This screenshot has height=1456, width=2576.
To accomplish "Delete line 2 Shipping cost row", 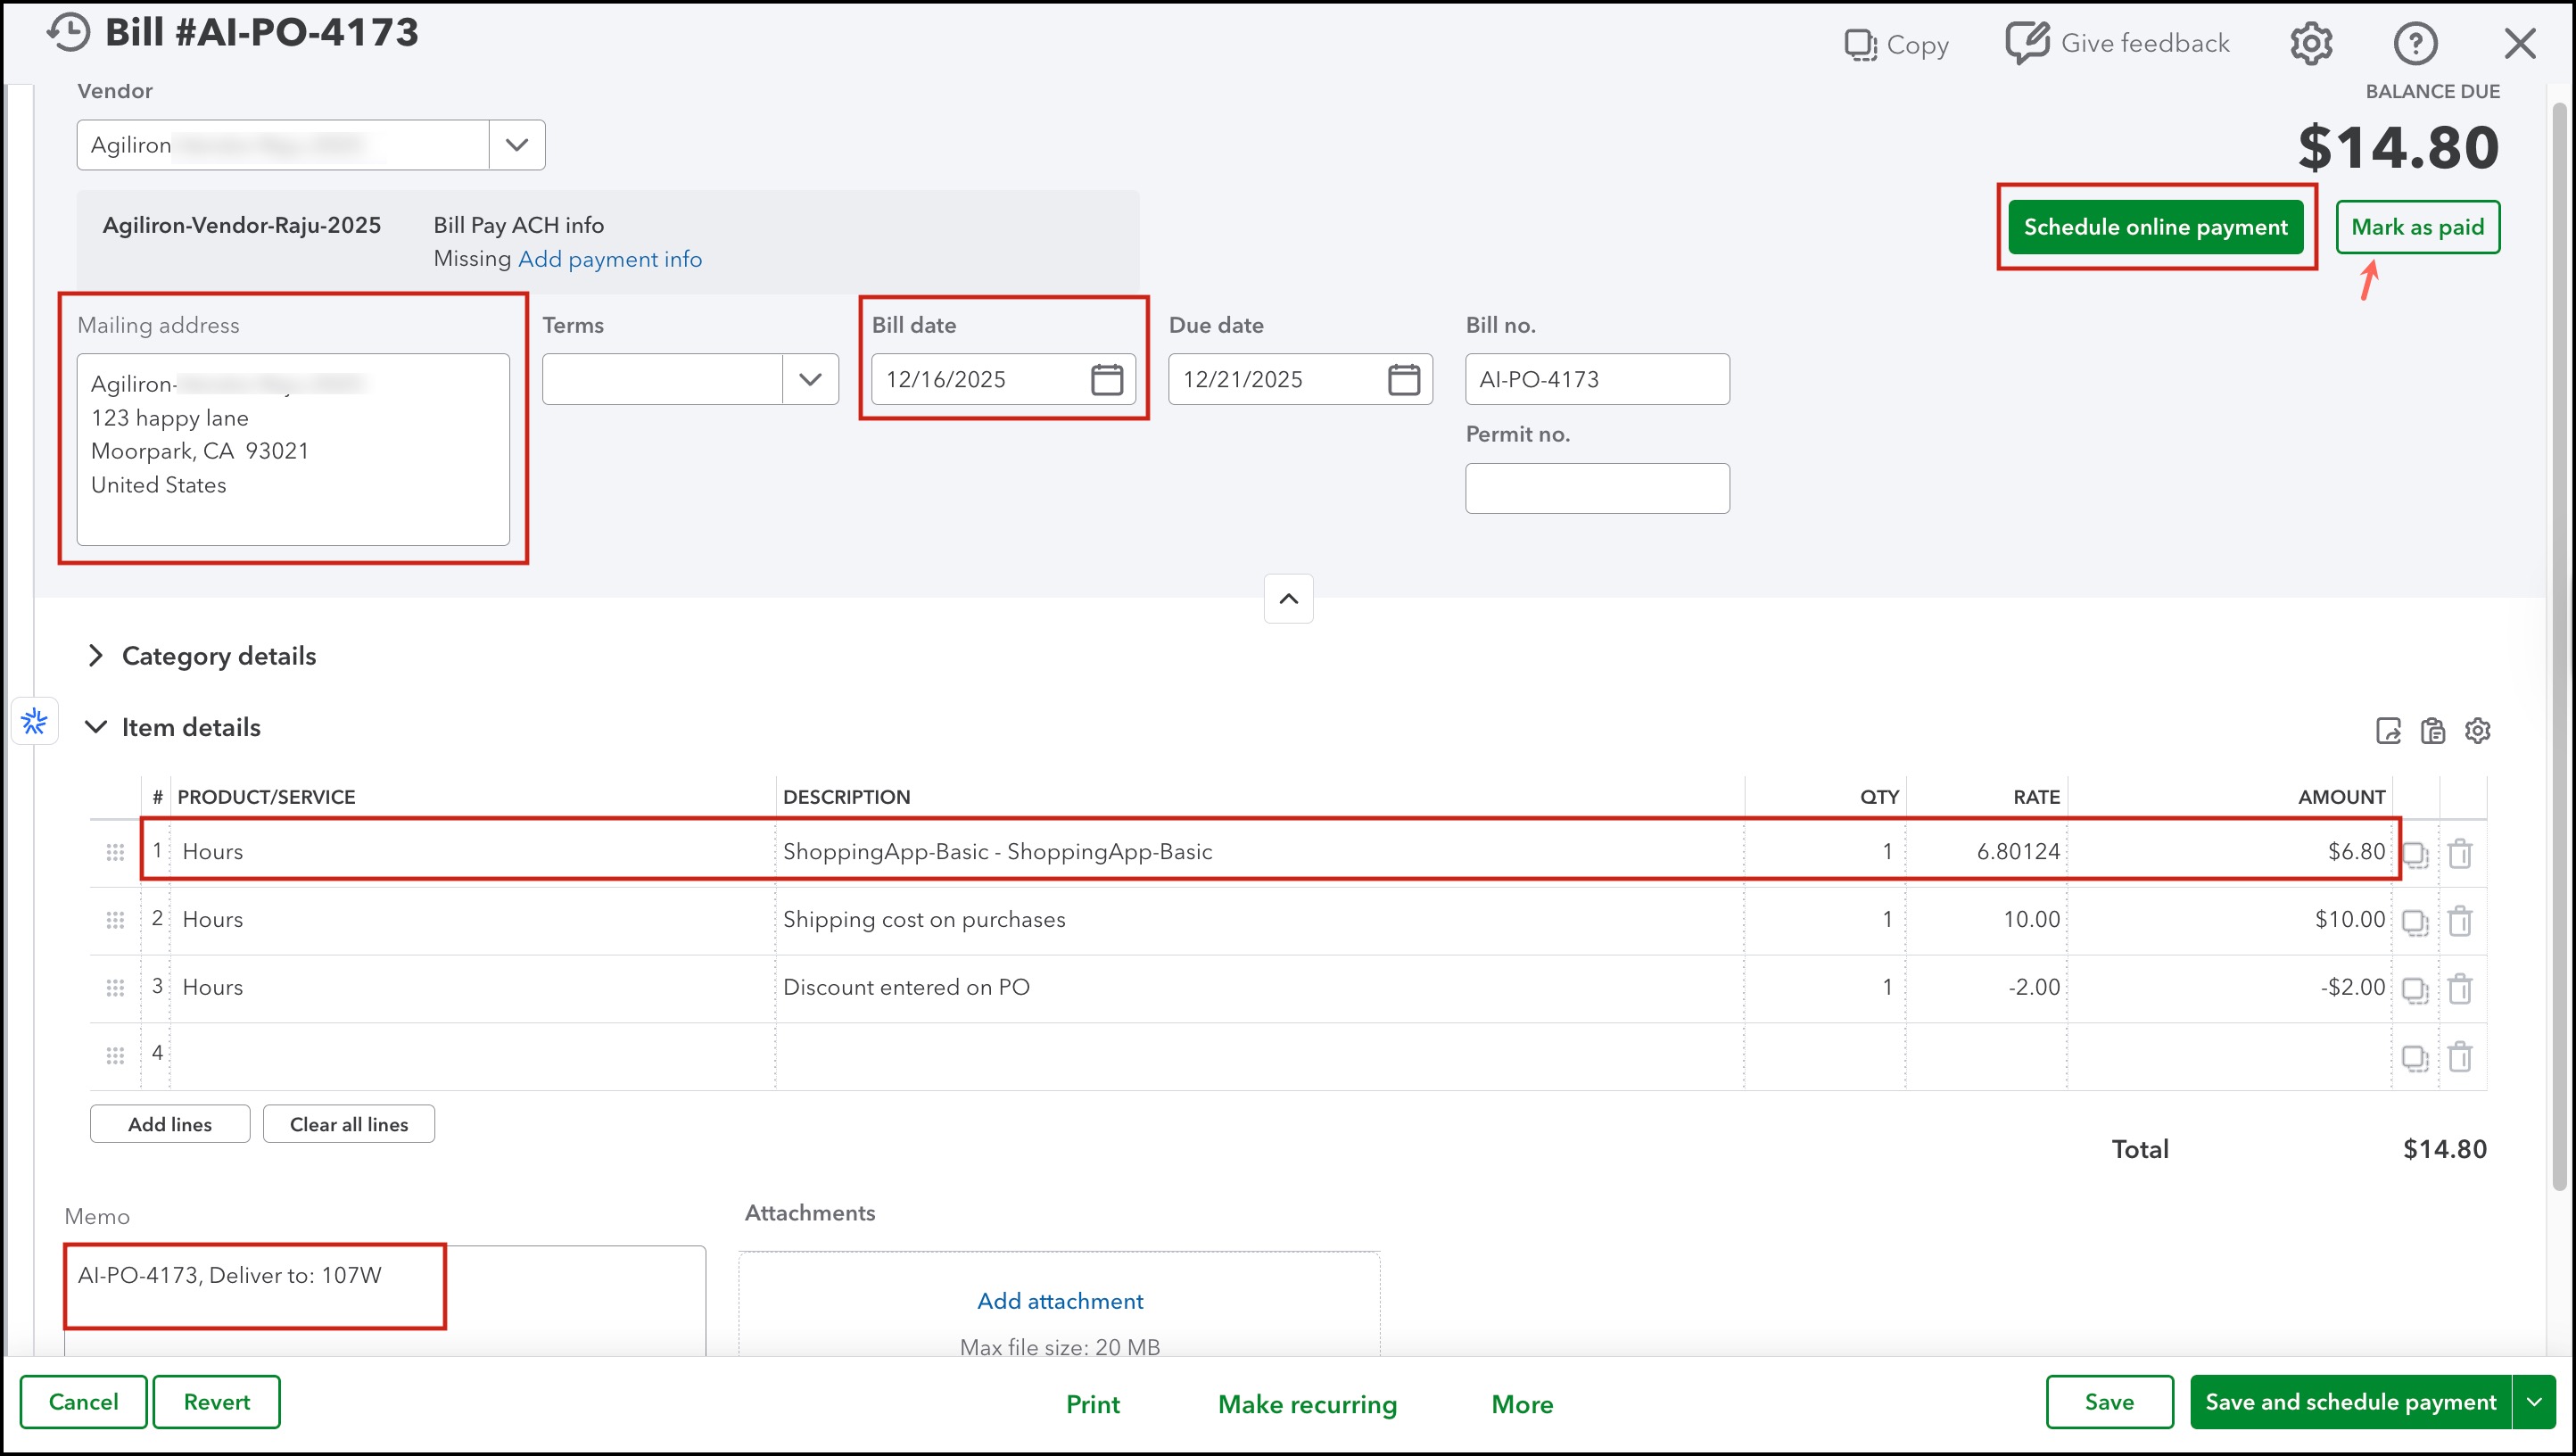I will coord(2459,920).
